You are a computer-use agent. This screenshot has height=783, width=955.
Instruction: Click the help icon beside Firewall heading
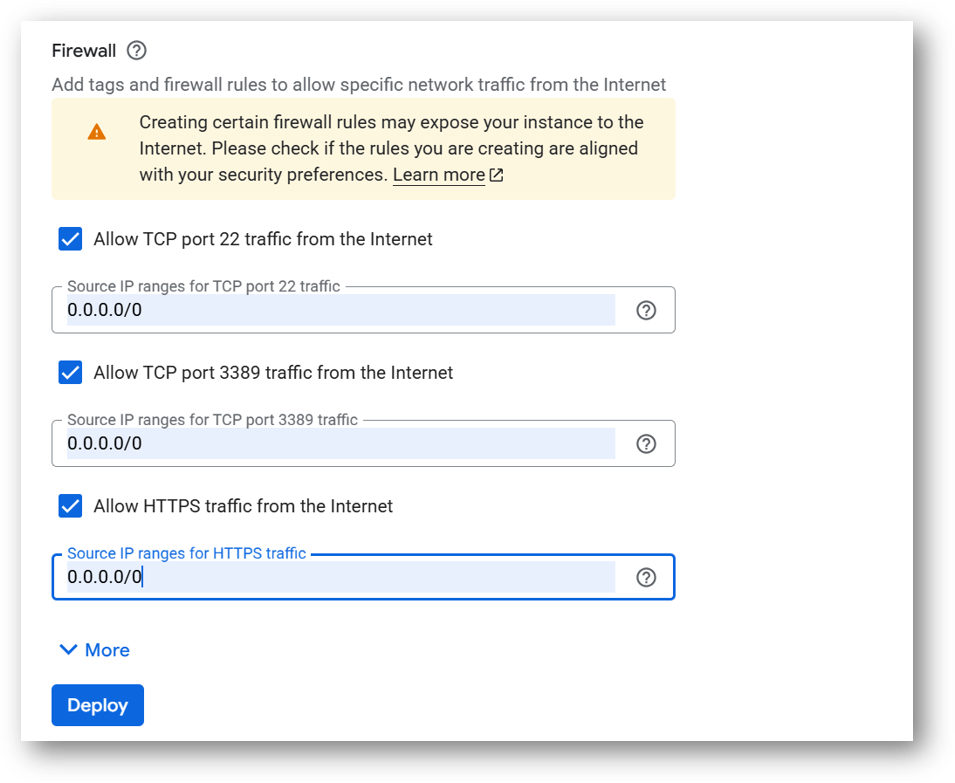(x=137, y=50)
